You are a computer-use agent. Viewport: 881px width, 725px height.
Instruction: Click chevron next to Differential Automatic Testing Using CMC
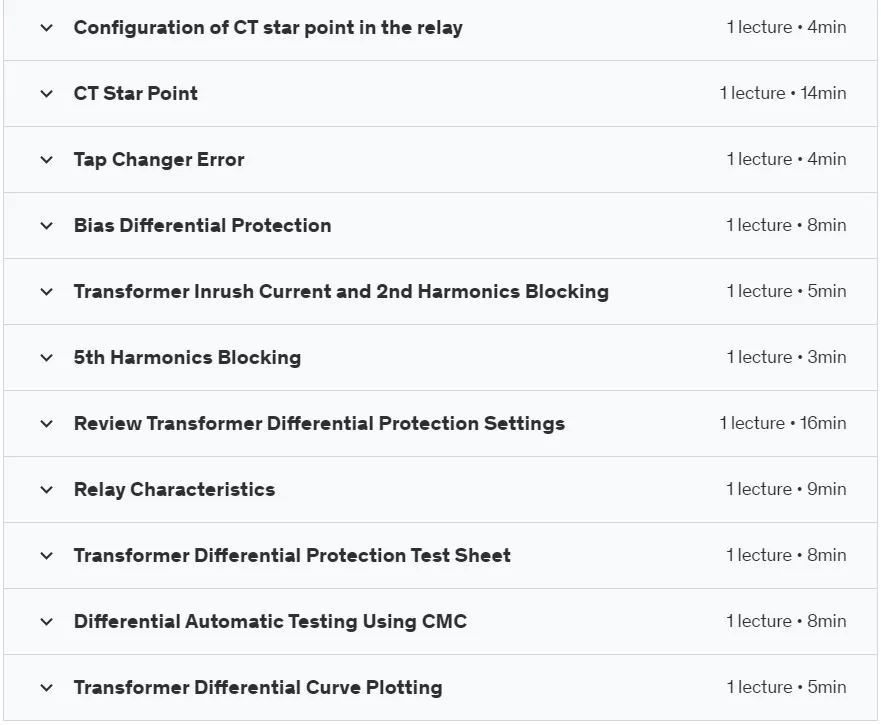click(47, 622)
